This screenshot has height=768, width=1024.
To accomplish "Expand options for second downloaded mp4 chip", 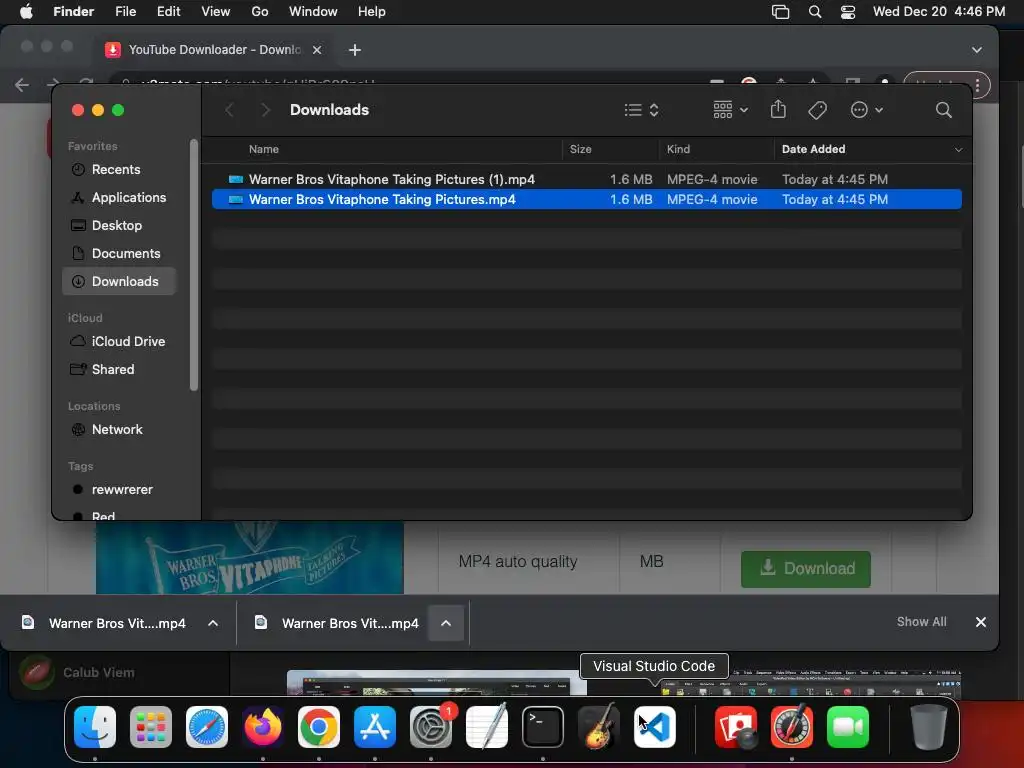I will pos(446,624).
